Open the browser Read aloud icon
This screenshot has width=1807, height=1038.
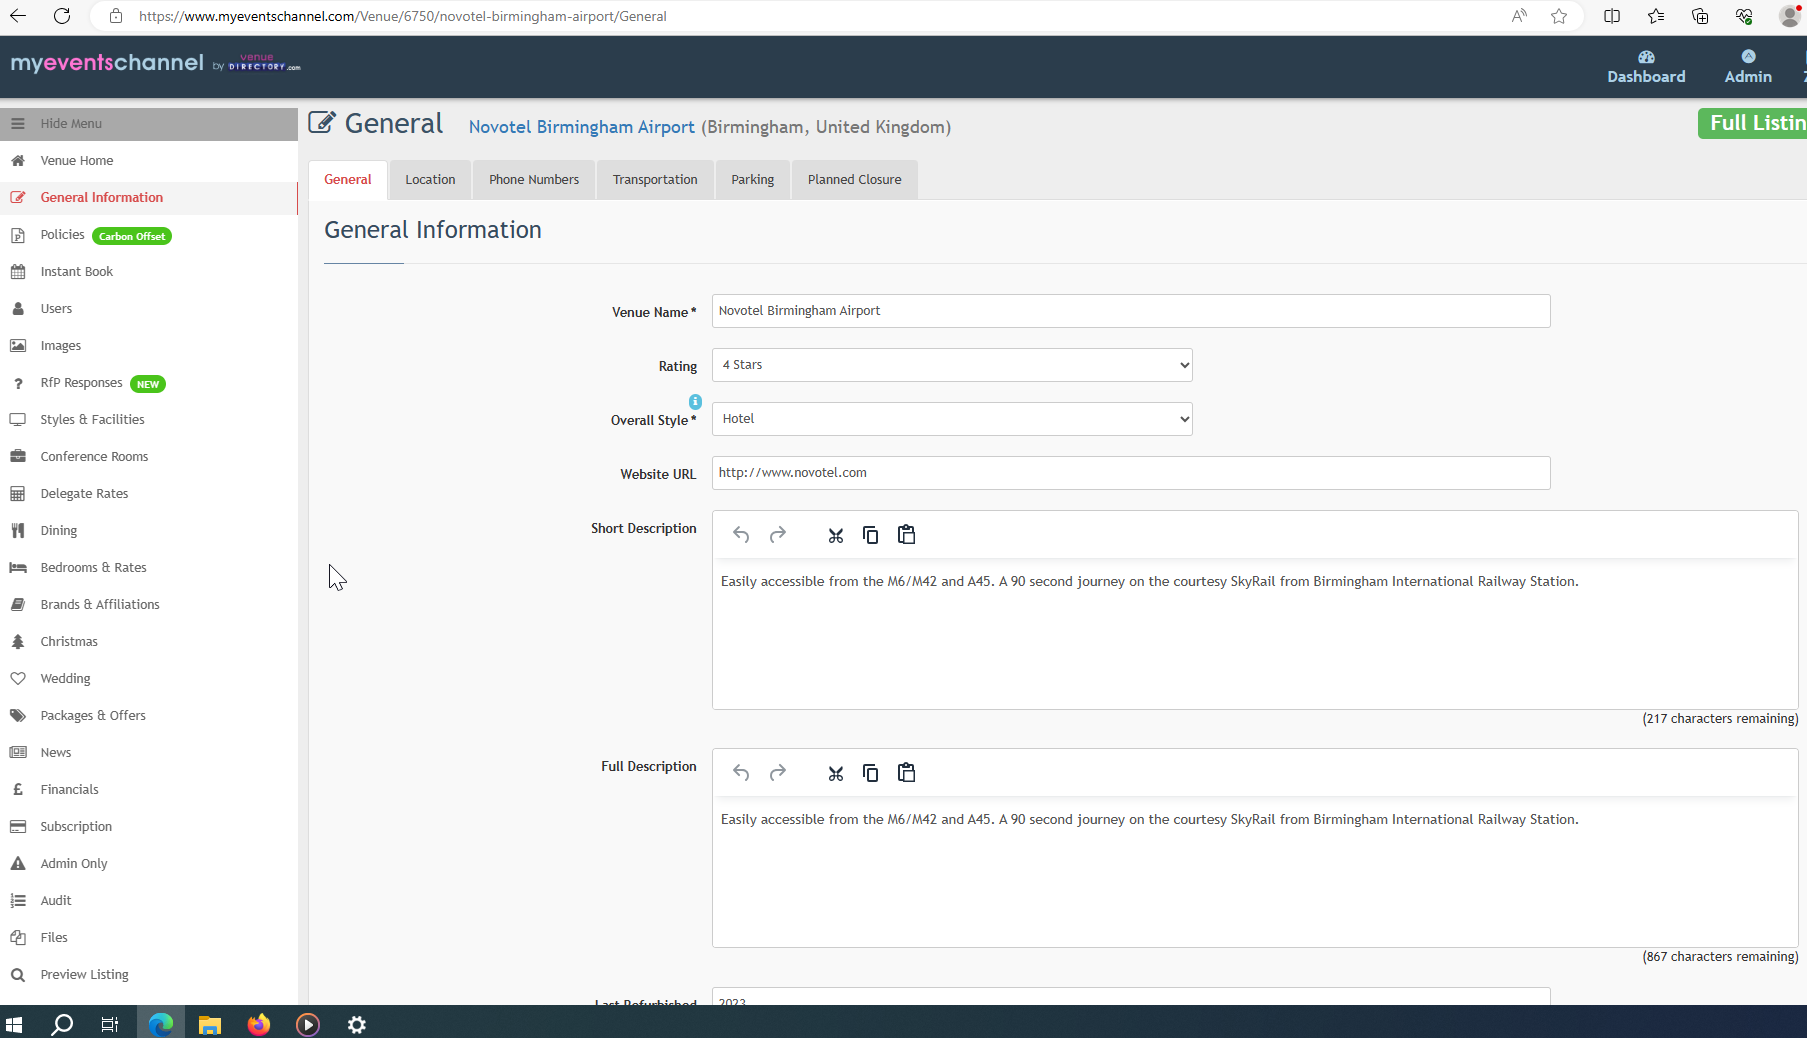pos(1519,16)
